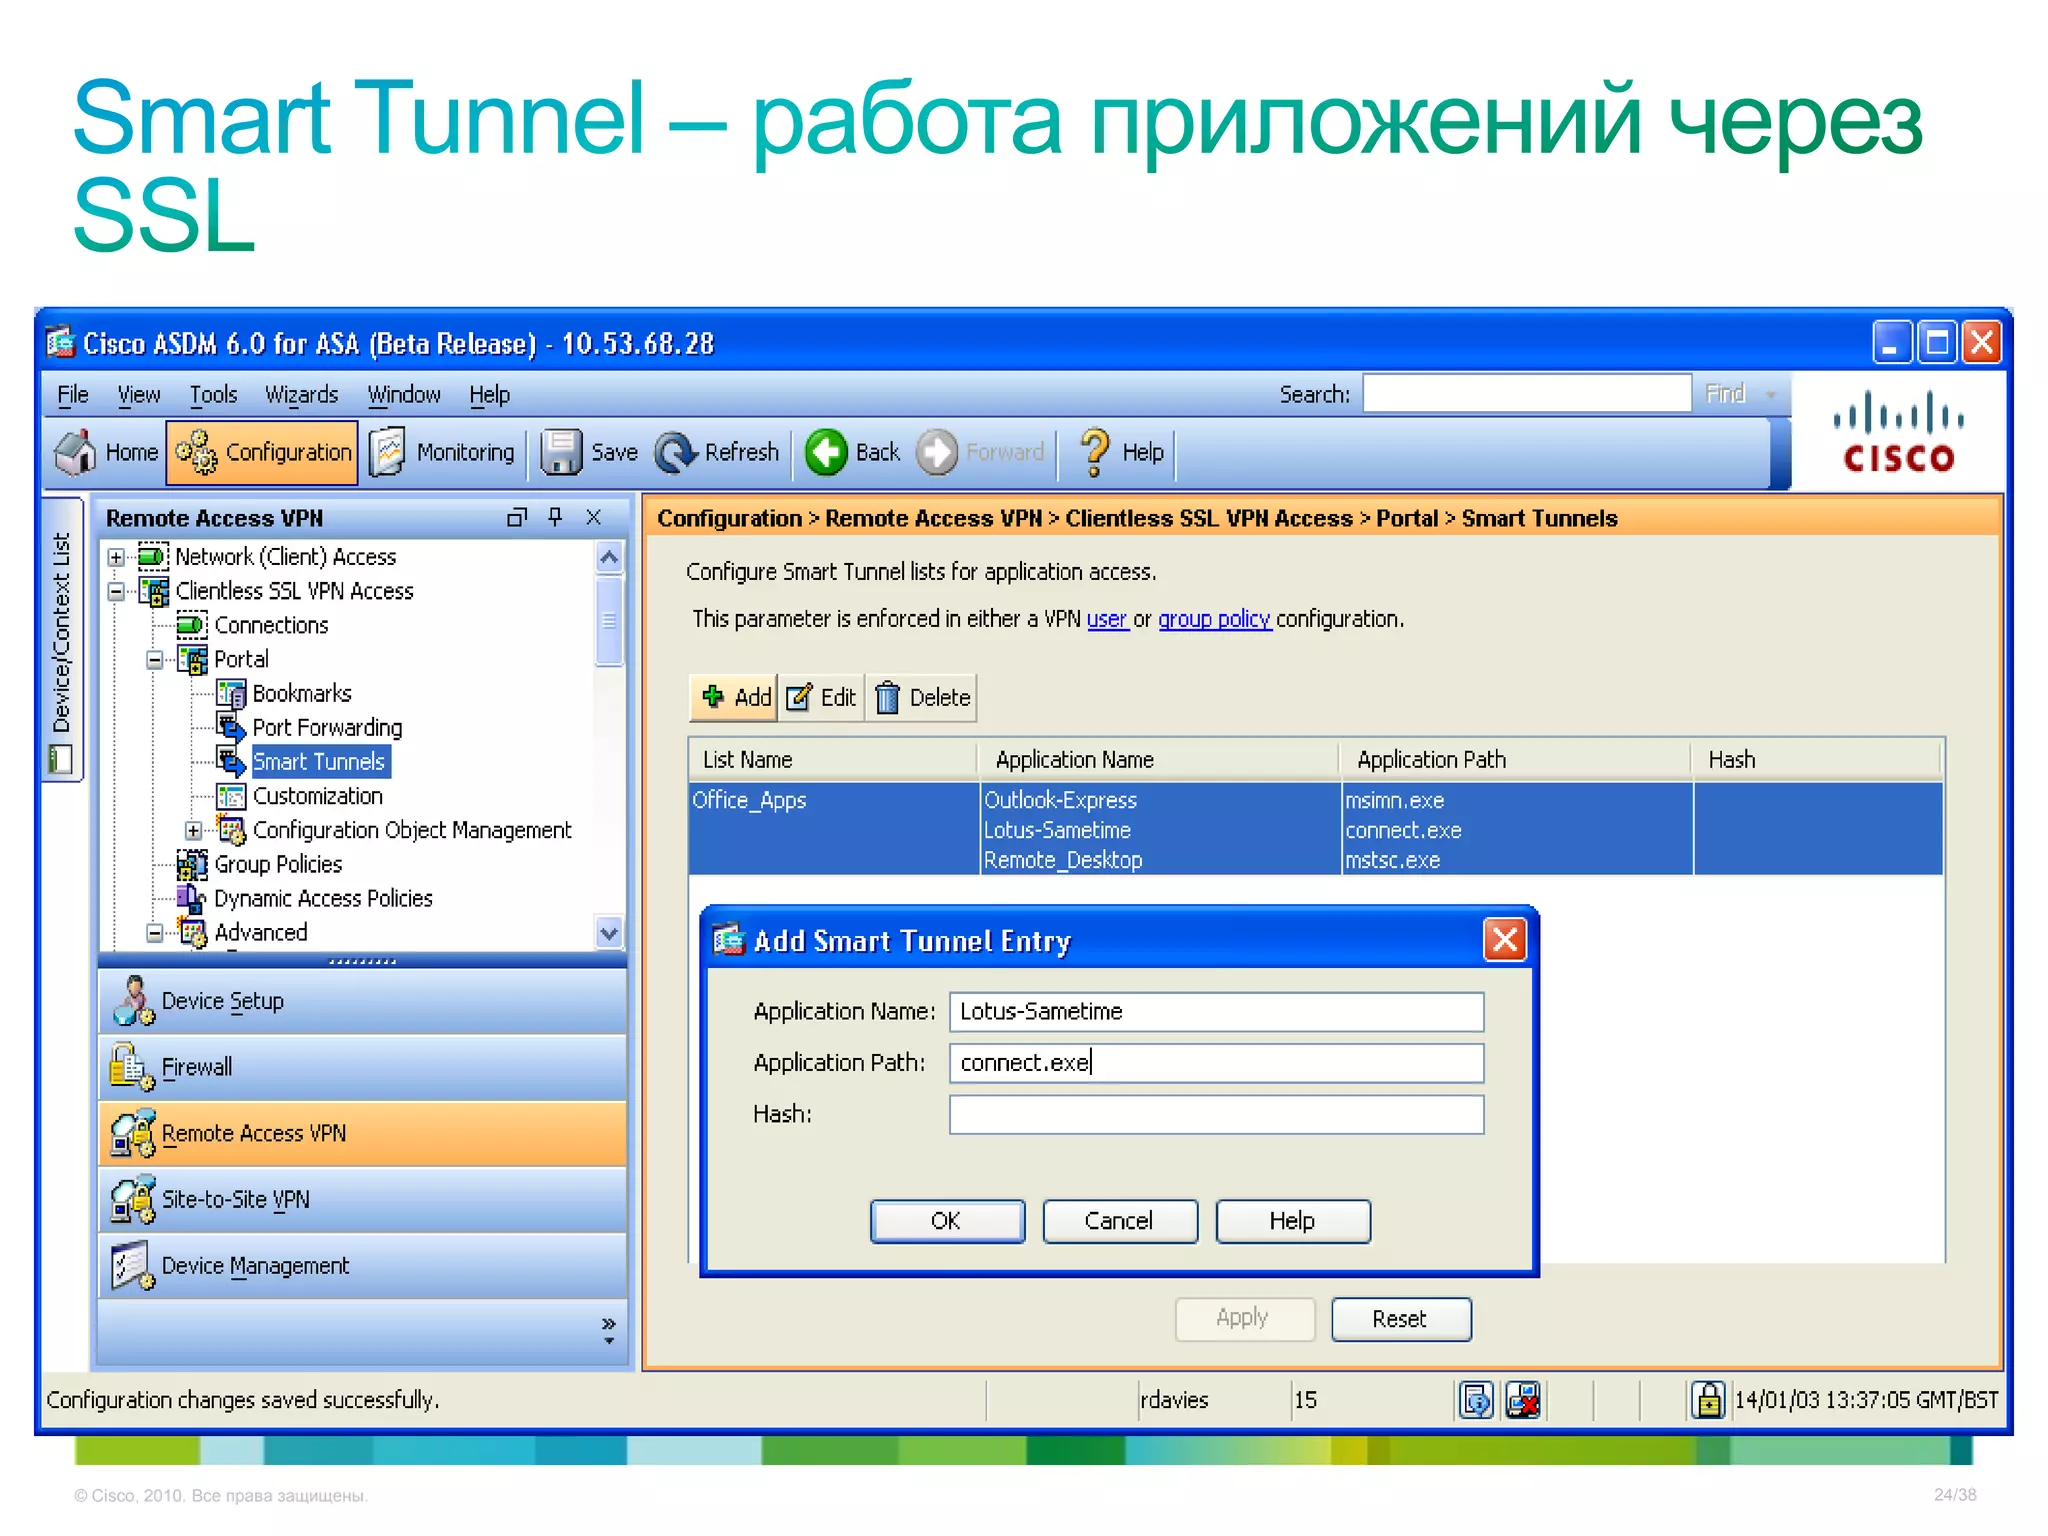Click tree scrollbar up arrow
The image size is (2048, 1536).
coord(609,558)
